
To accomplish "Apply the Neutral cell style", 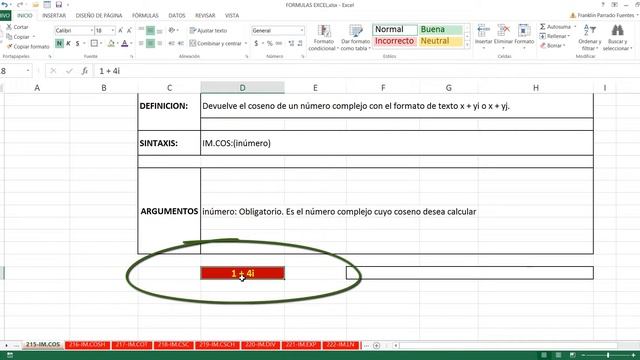I will [440, 41].
